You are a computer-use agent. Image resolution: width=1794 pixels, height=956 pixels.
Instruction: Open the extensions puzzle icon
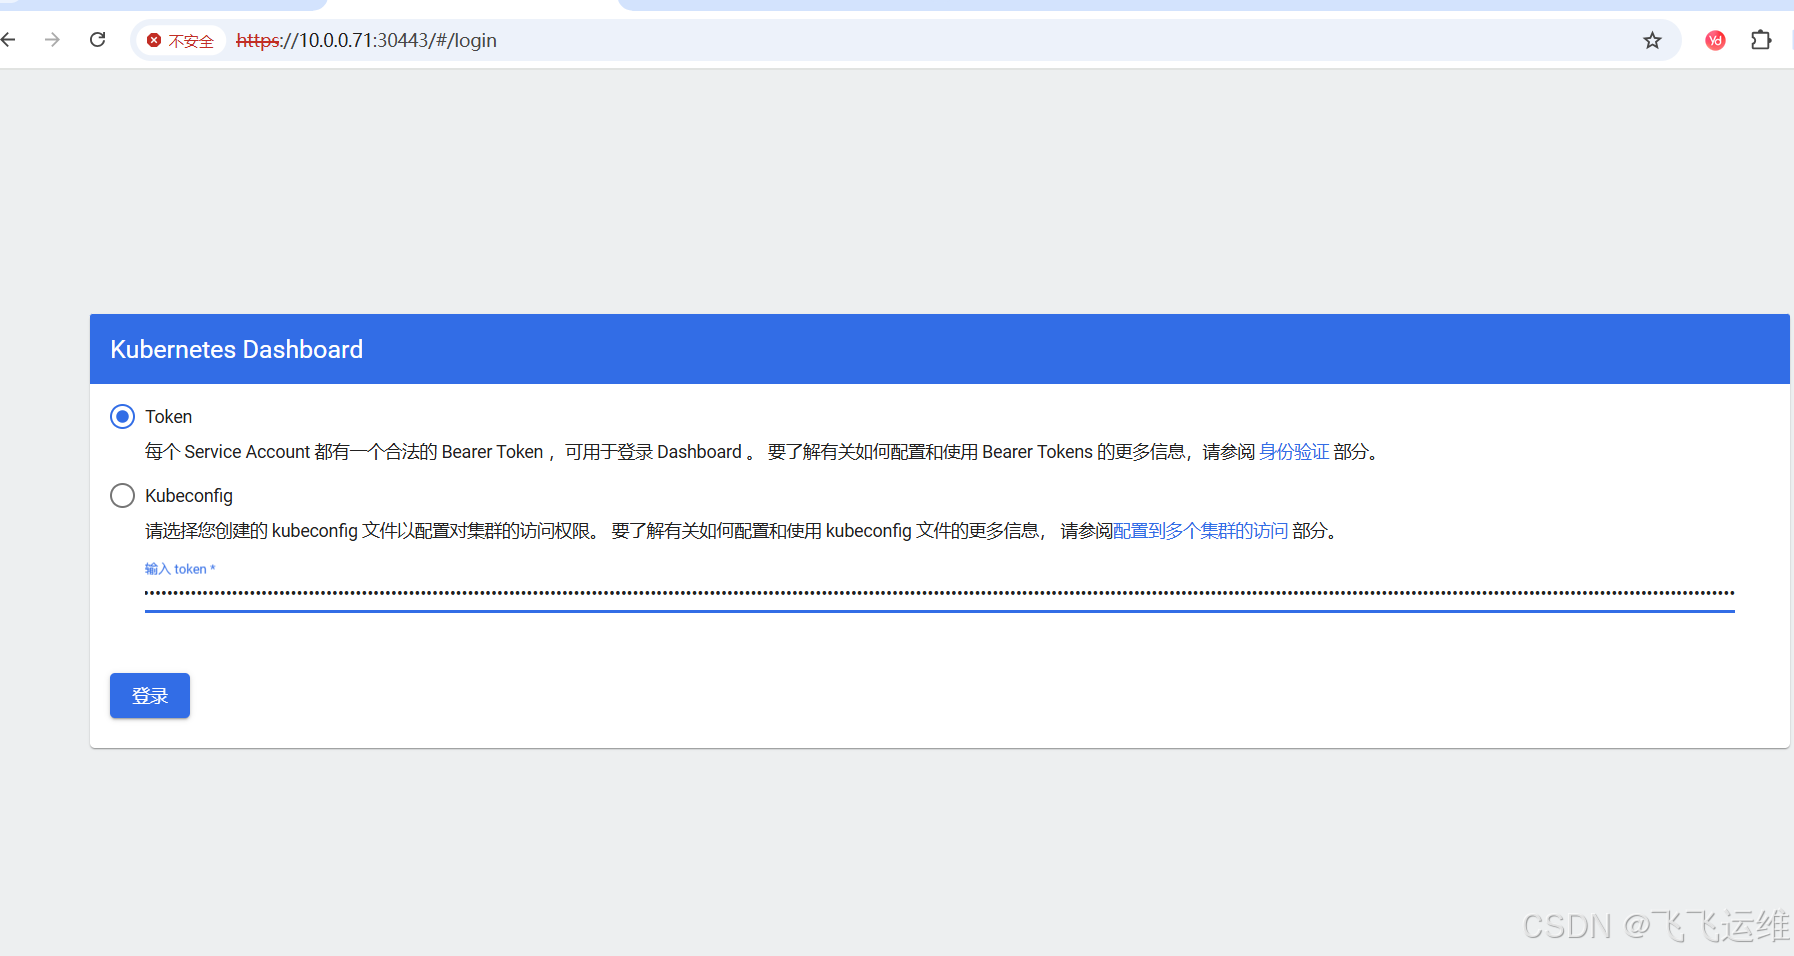(x=1761, y=41)
